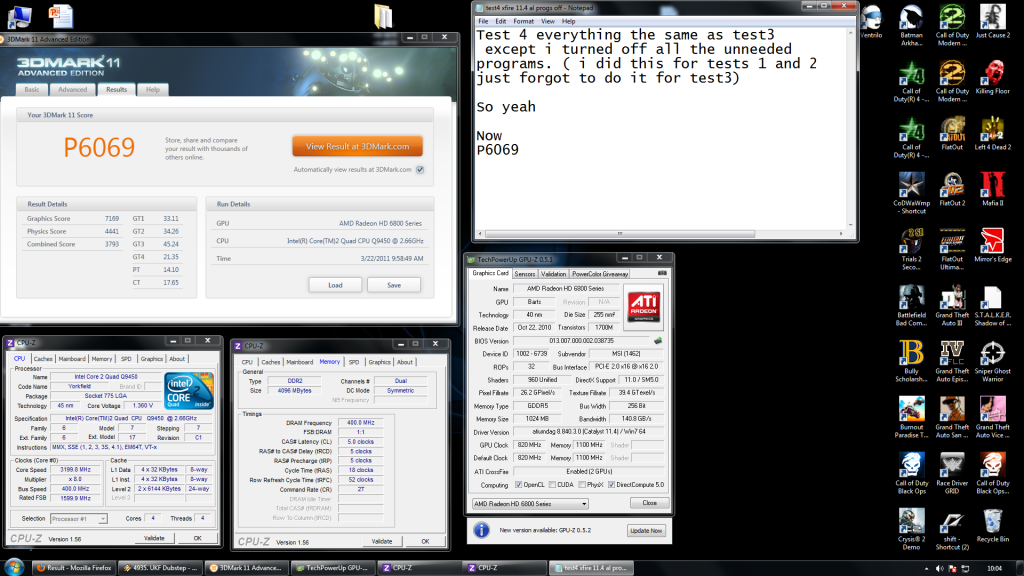Switch to the Advanced tab in 3DMark
This screenshot has width=1024, height=576.
click(x=72, y=89)
